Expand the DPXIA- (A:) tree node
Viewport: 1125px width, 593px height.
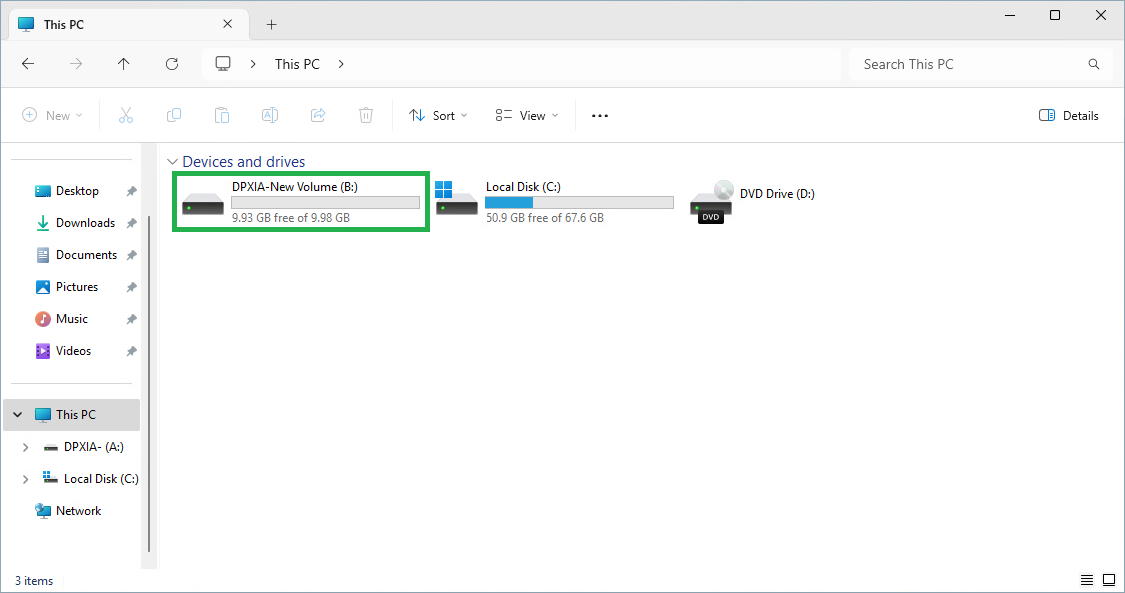pyautogui.click(x=26, y=447)
